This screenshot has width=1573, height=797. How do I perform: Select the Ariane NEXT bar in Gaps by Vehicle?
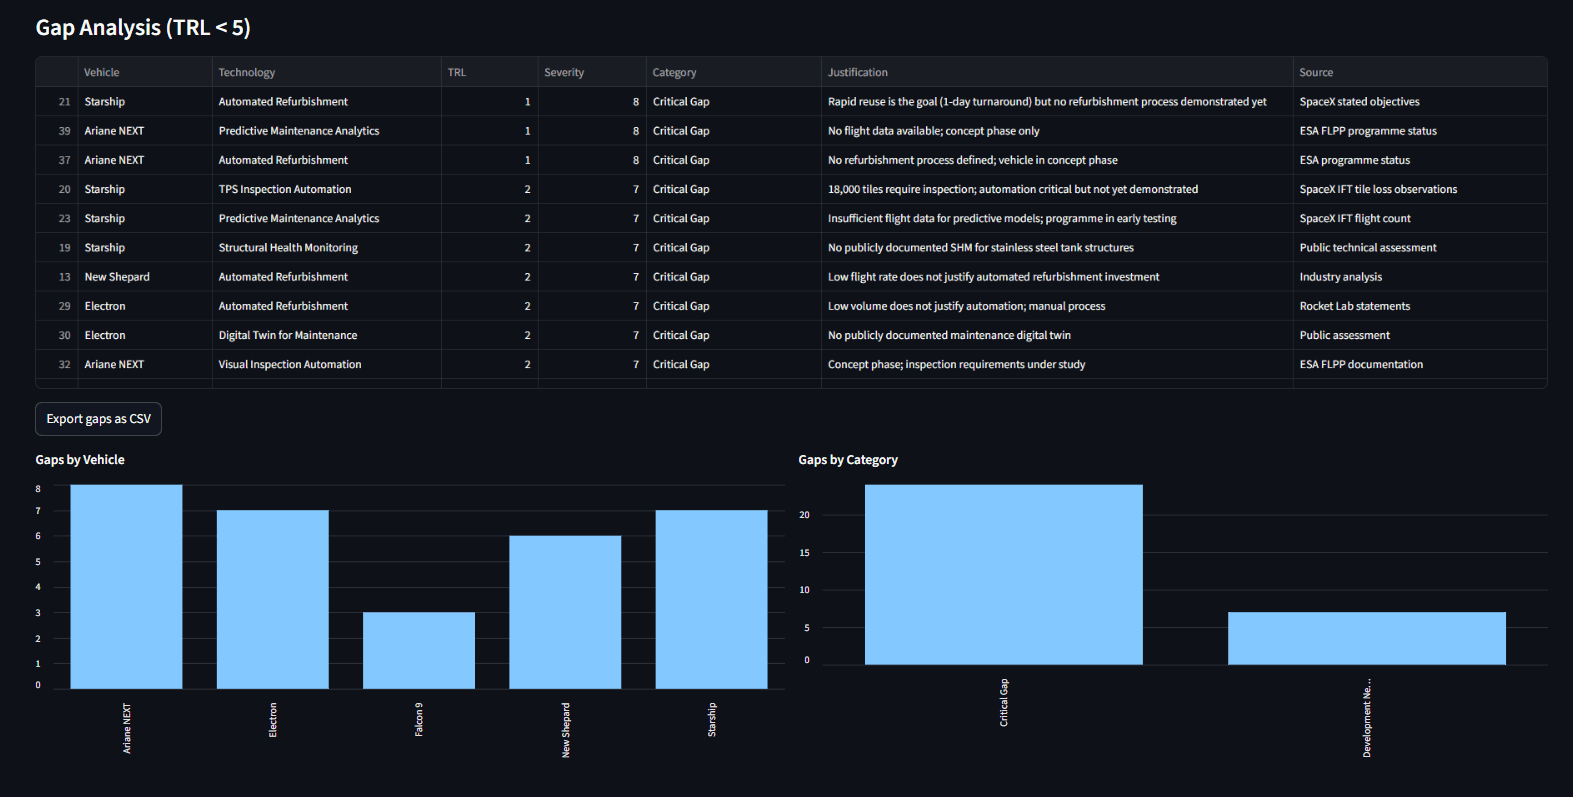[x=126, y=587]
